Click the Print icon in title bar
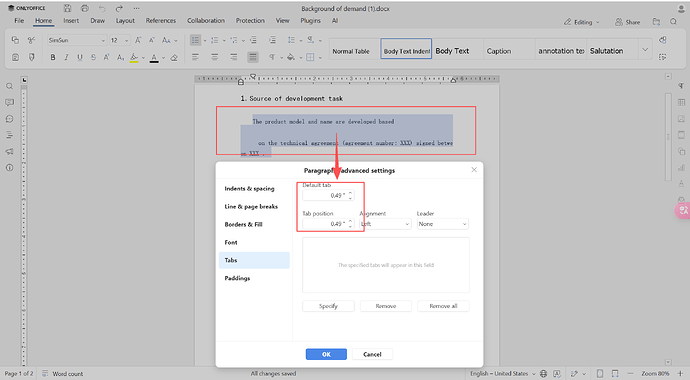 [x=84, y=8]
